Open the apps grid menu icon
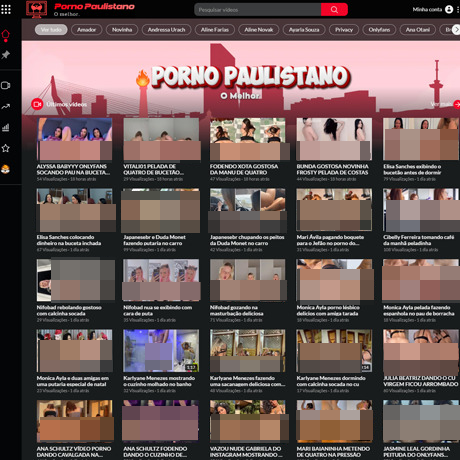460x460 pixels. pyautogui.click(x=6, y=9)
